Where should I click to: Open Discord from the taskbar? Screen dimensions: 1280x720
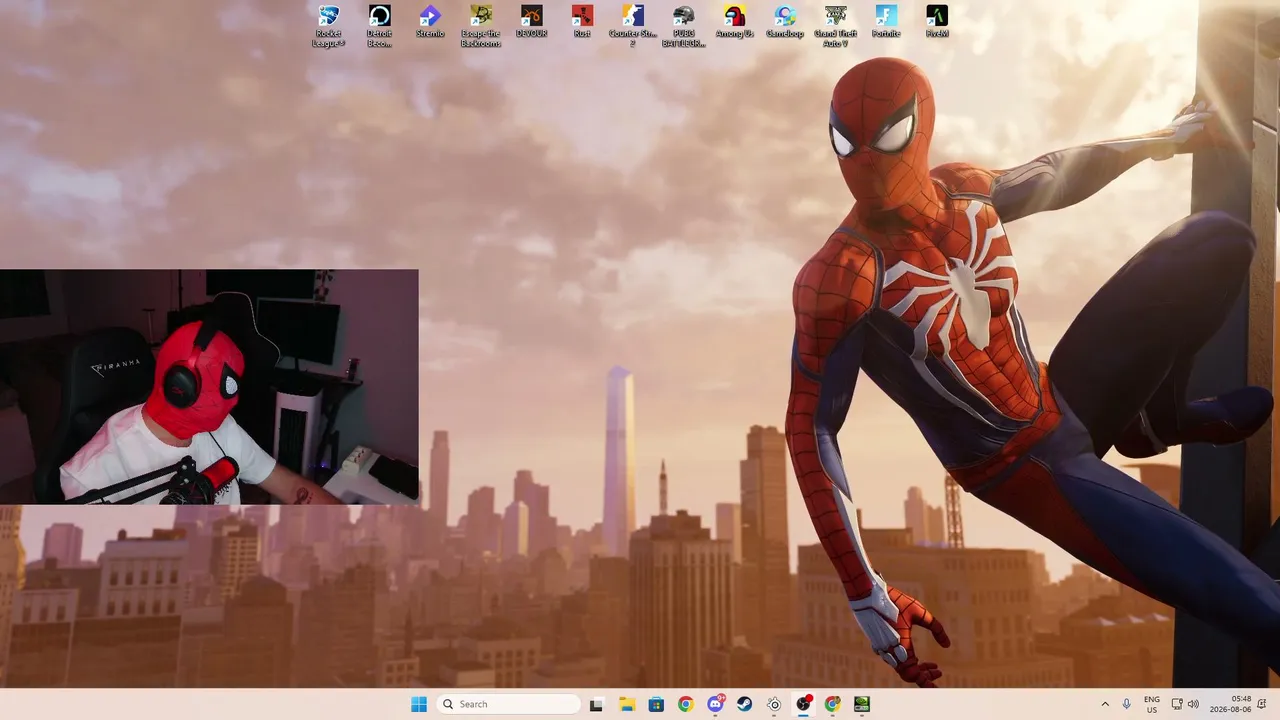715,704
